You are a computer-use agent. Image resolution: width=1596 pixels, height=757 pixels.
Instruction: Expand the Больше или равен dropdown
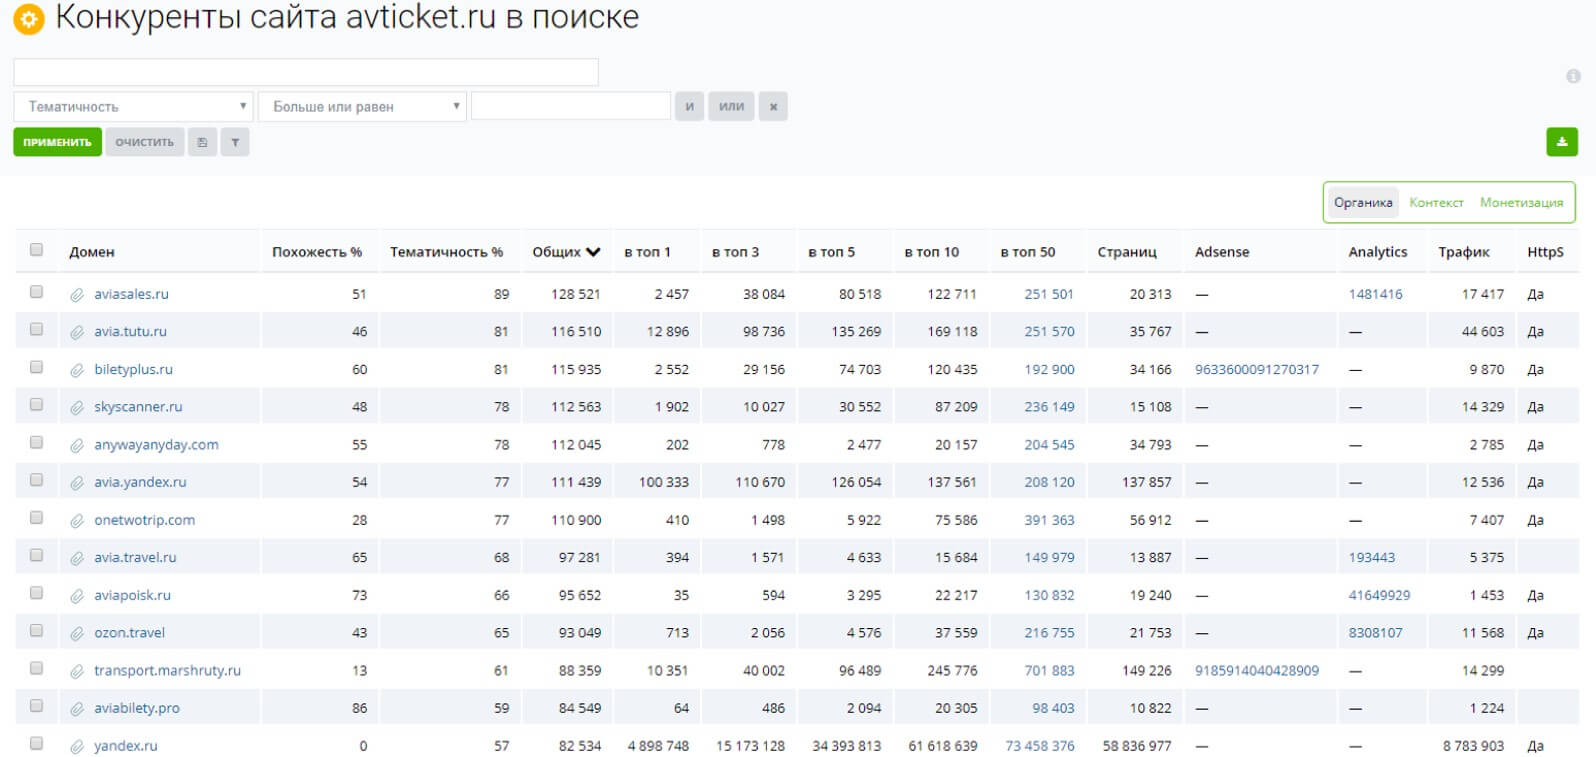[362, 106]
